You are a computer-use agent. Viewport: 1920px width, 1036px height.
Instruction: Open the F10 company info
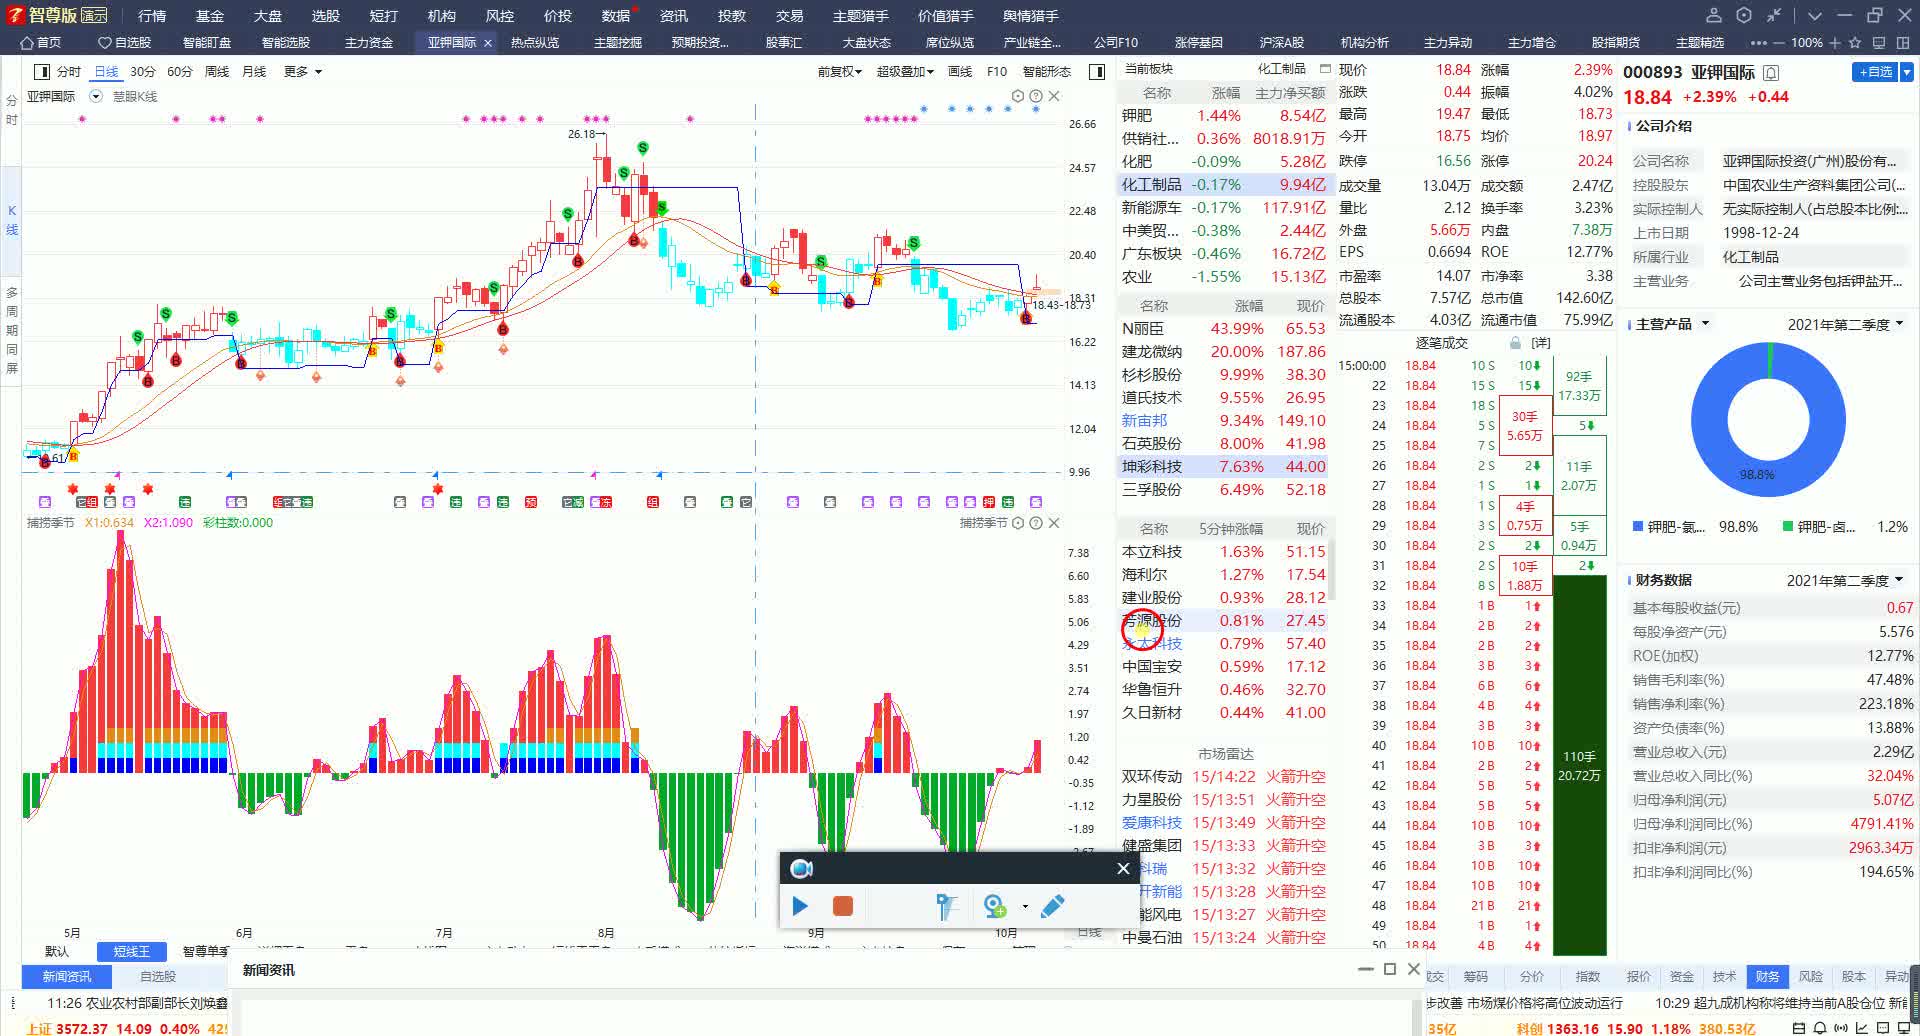point(997,72)
